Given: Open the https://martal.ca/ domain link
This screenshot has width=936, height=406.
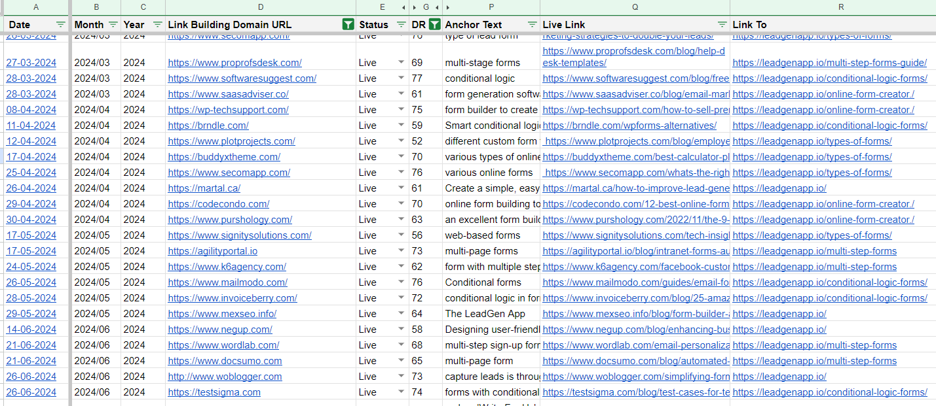Looking at the screenshot, I should [204, 188].
